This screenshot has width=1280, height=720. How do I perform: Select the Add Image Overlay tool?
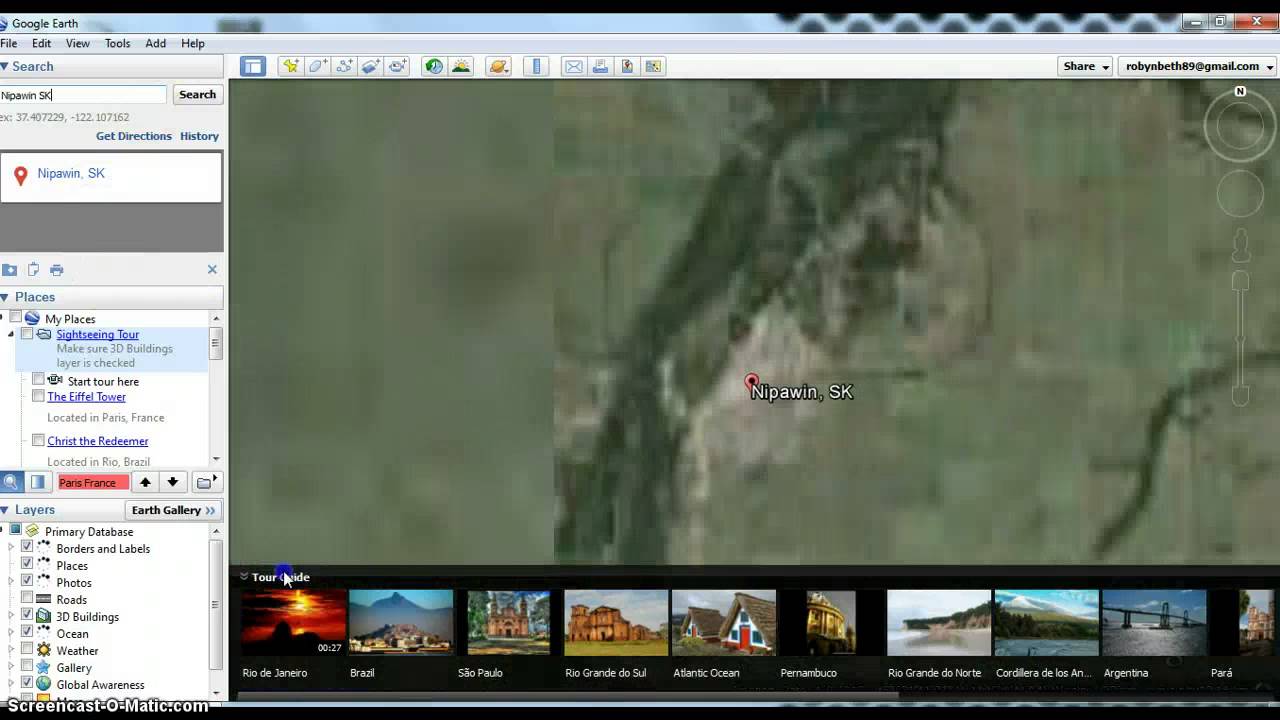tap(371, 67)
